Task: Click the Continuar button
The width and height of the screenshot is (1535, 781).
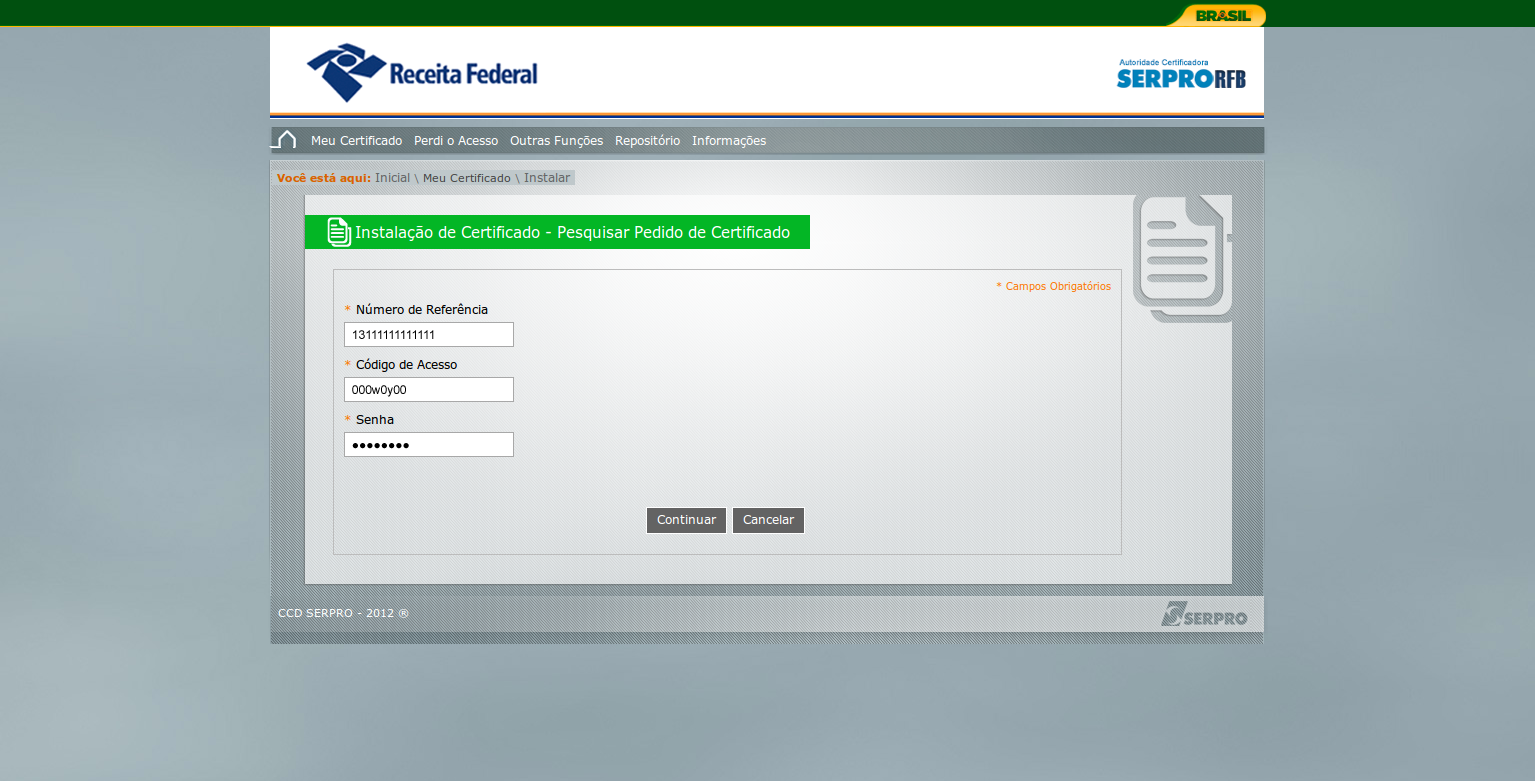Action: point(686,520)
